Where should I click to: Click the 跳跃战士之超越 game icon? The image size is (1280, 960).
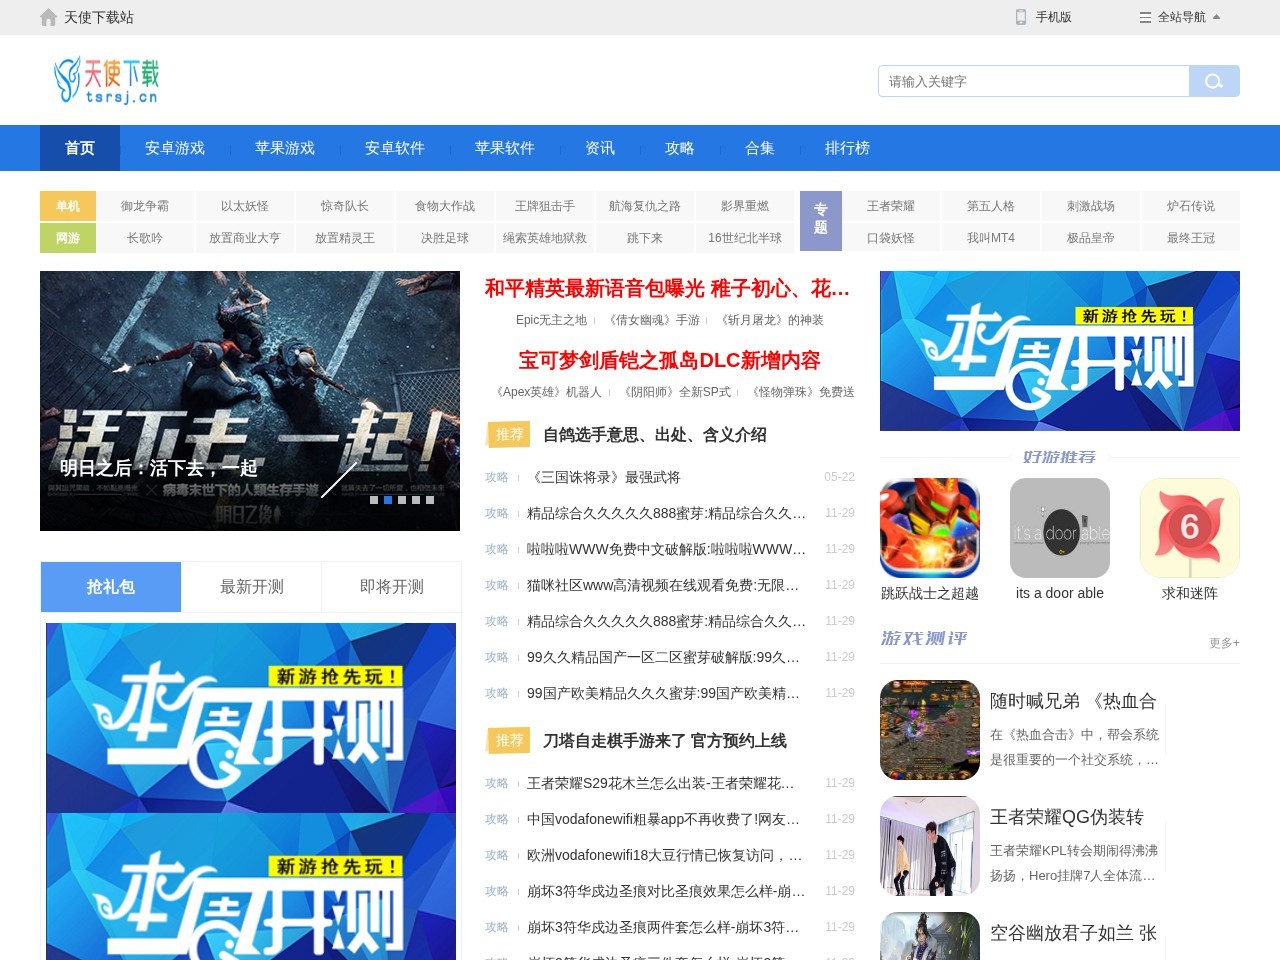tap(930, 528)
